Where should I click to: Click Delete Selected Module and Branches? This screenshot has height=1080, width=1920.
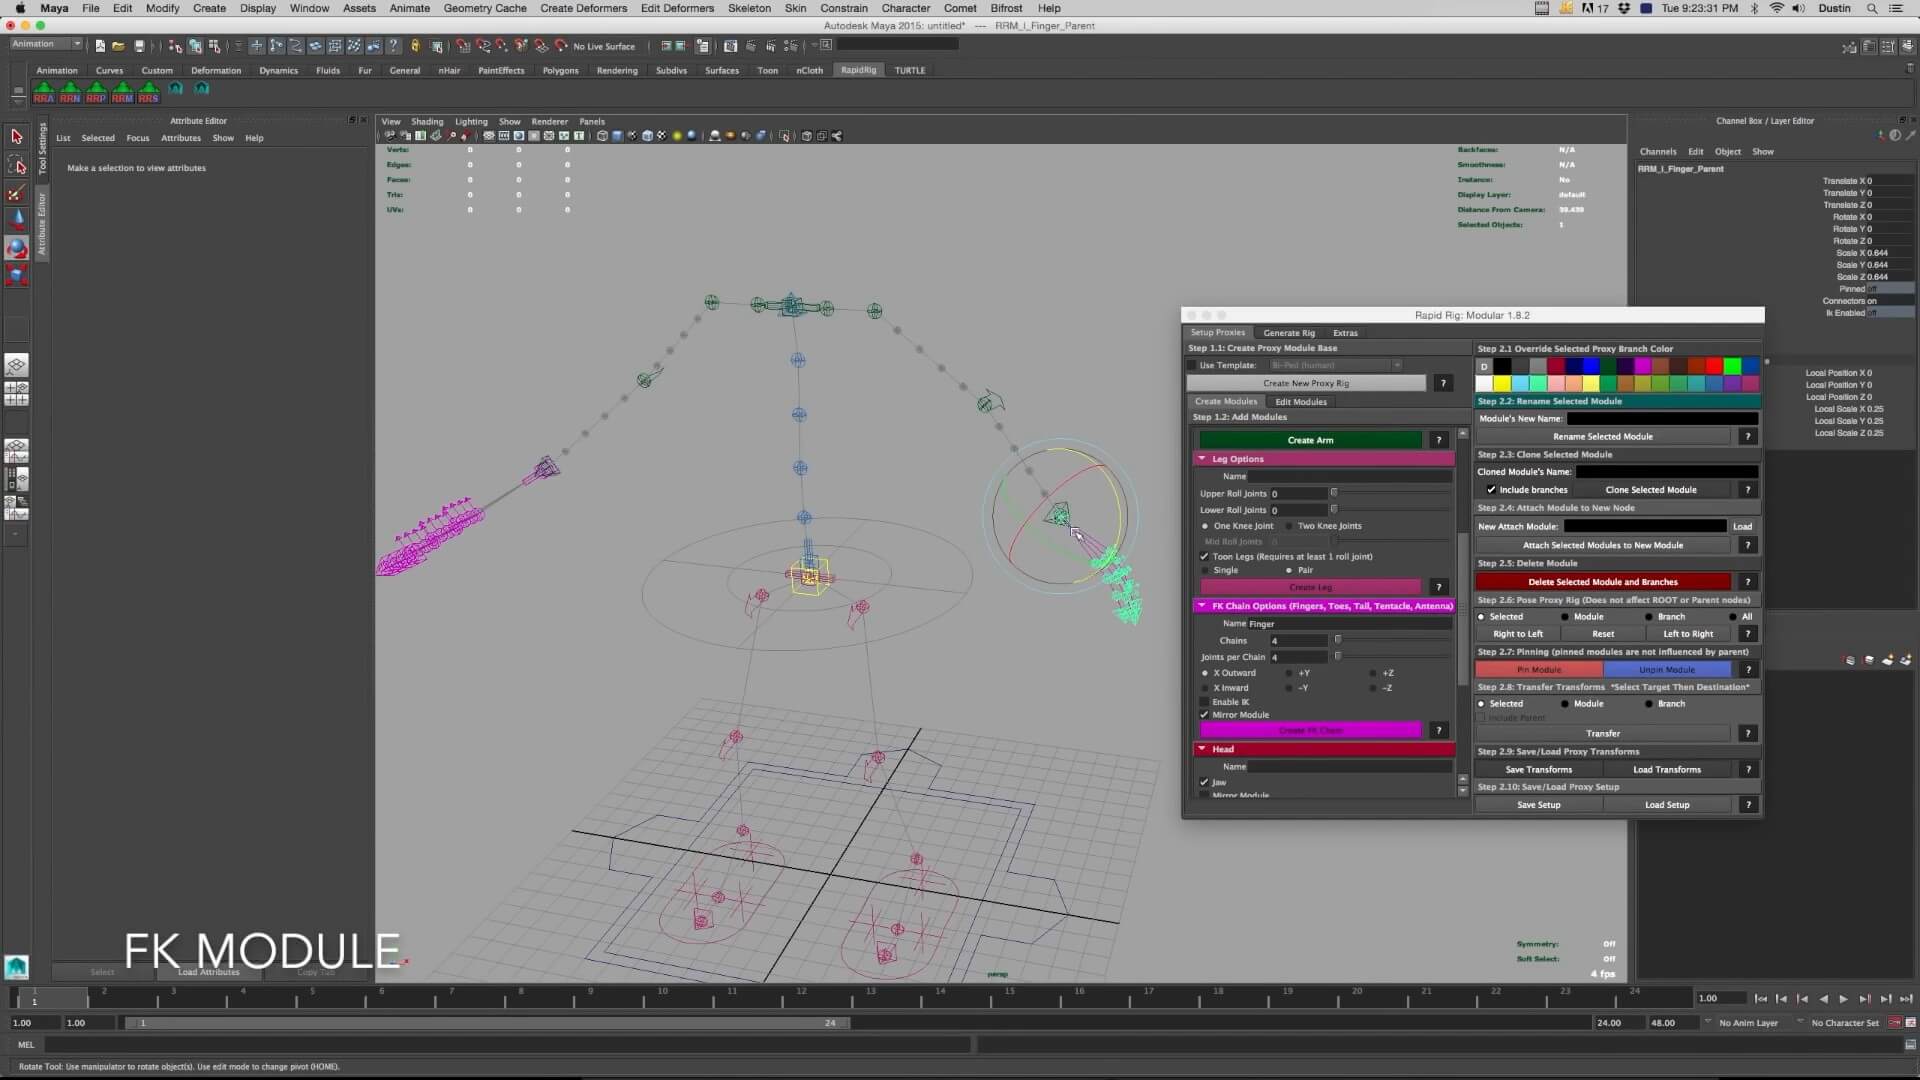click(1603, 582)
